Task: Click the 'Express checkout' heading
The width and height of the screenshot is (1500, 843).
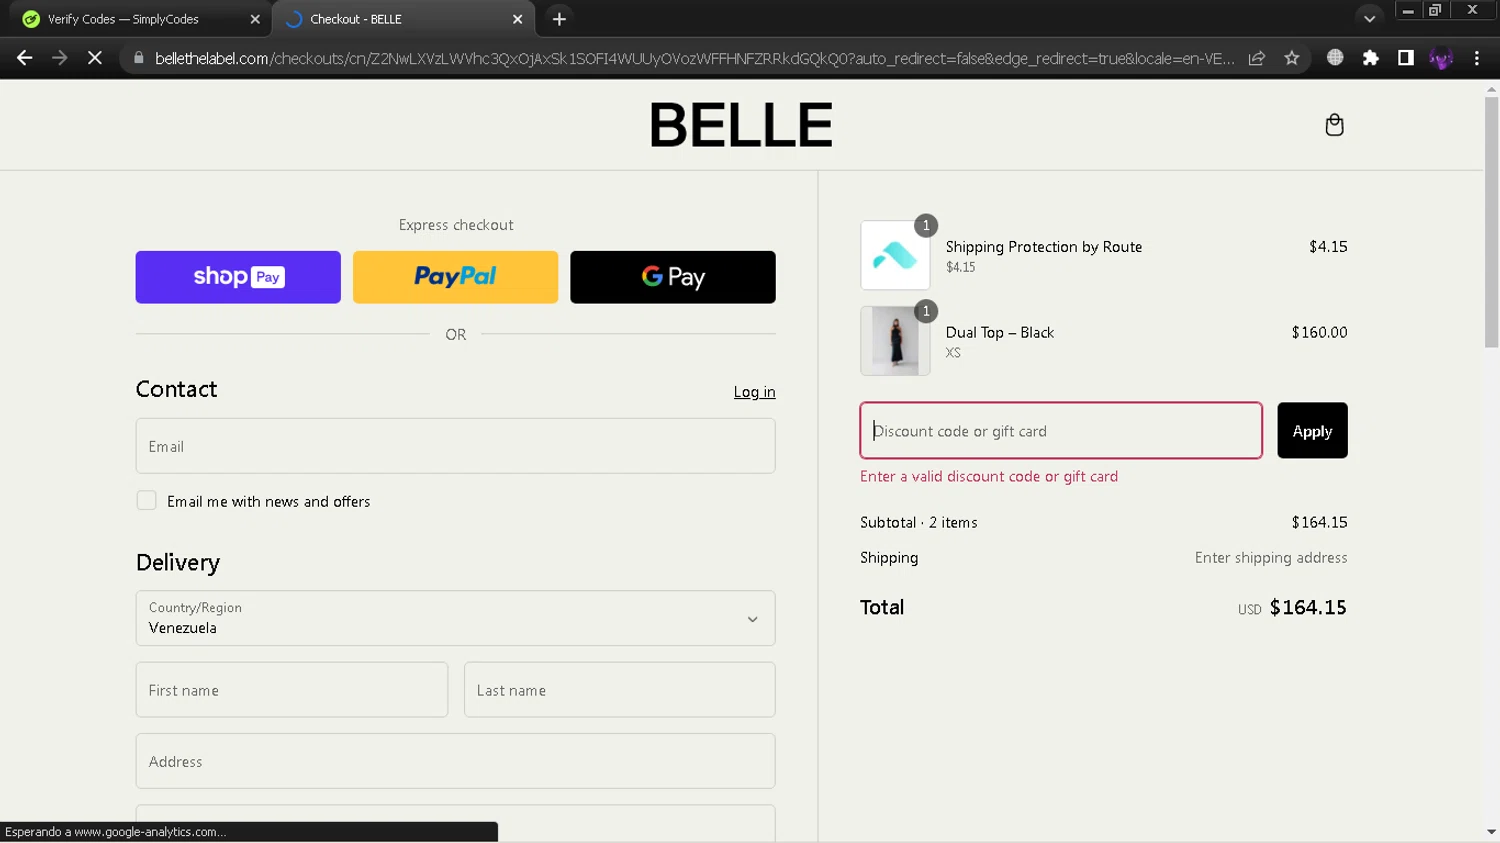Action: pos(456,225)
